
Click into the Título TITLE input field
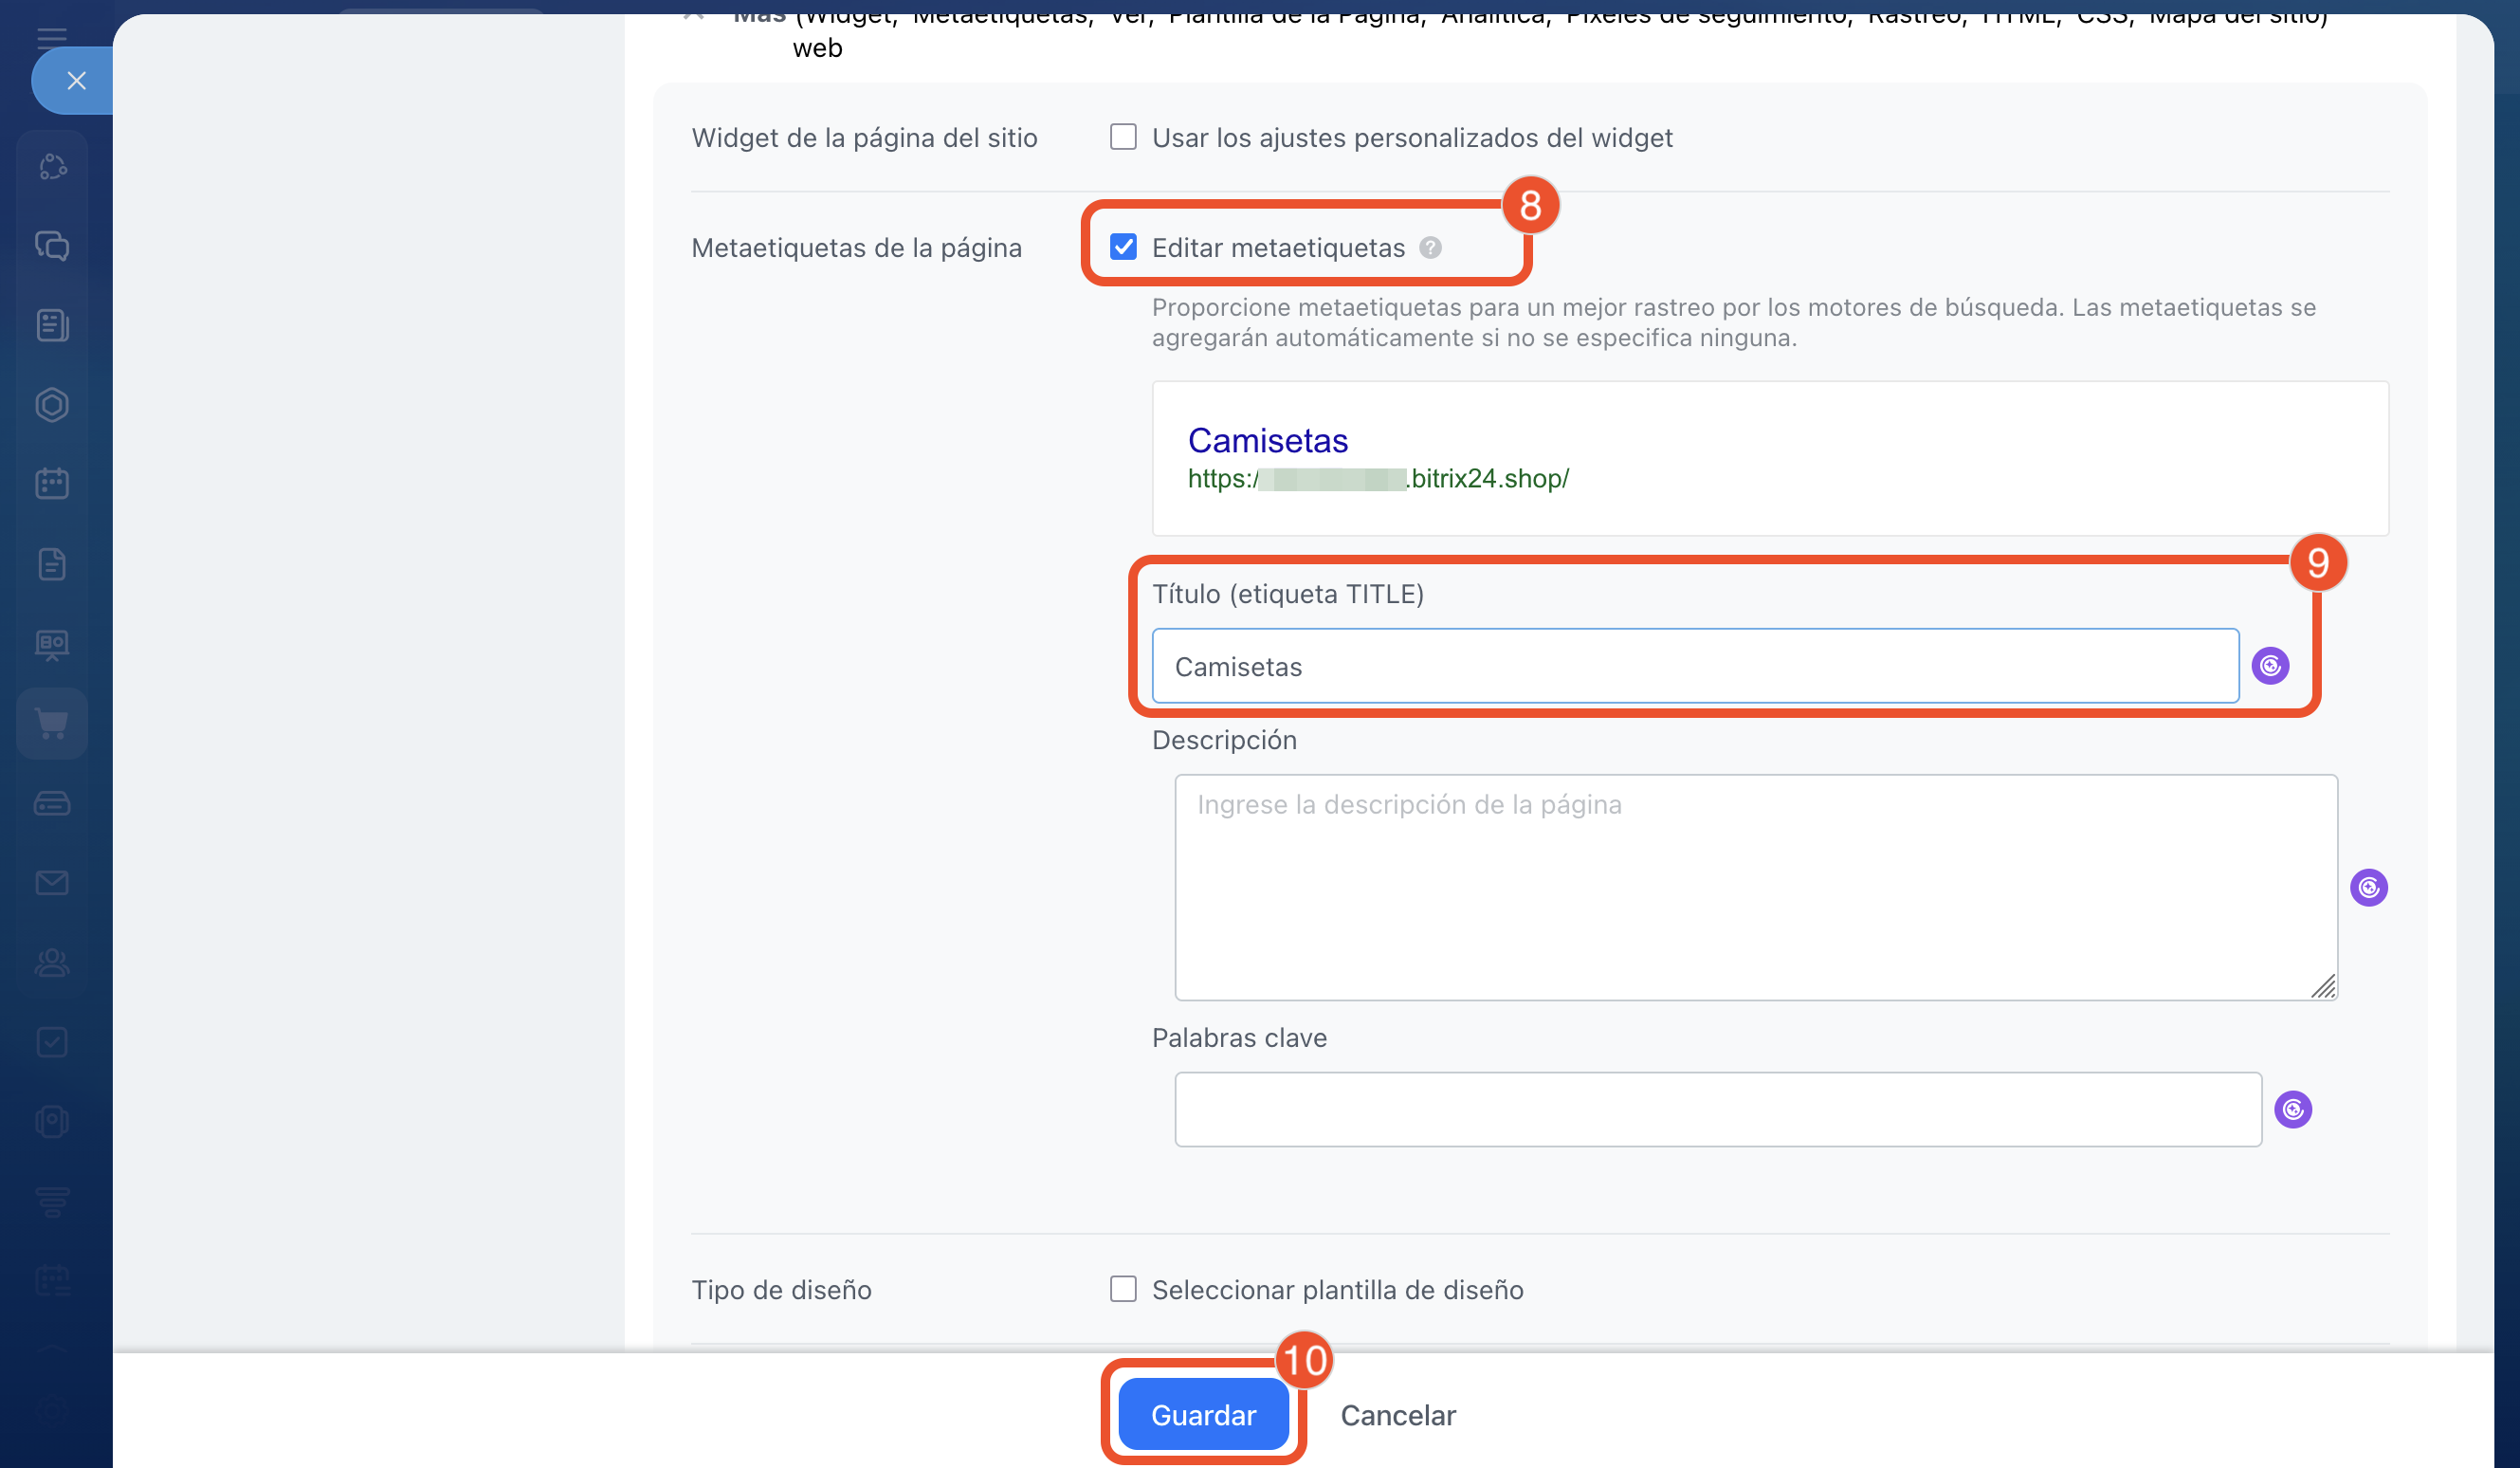[1694, 666]
